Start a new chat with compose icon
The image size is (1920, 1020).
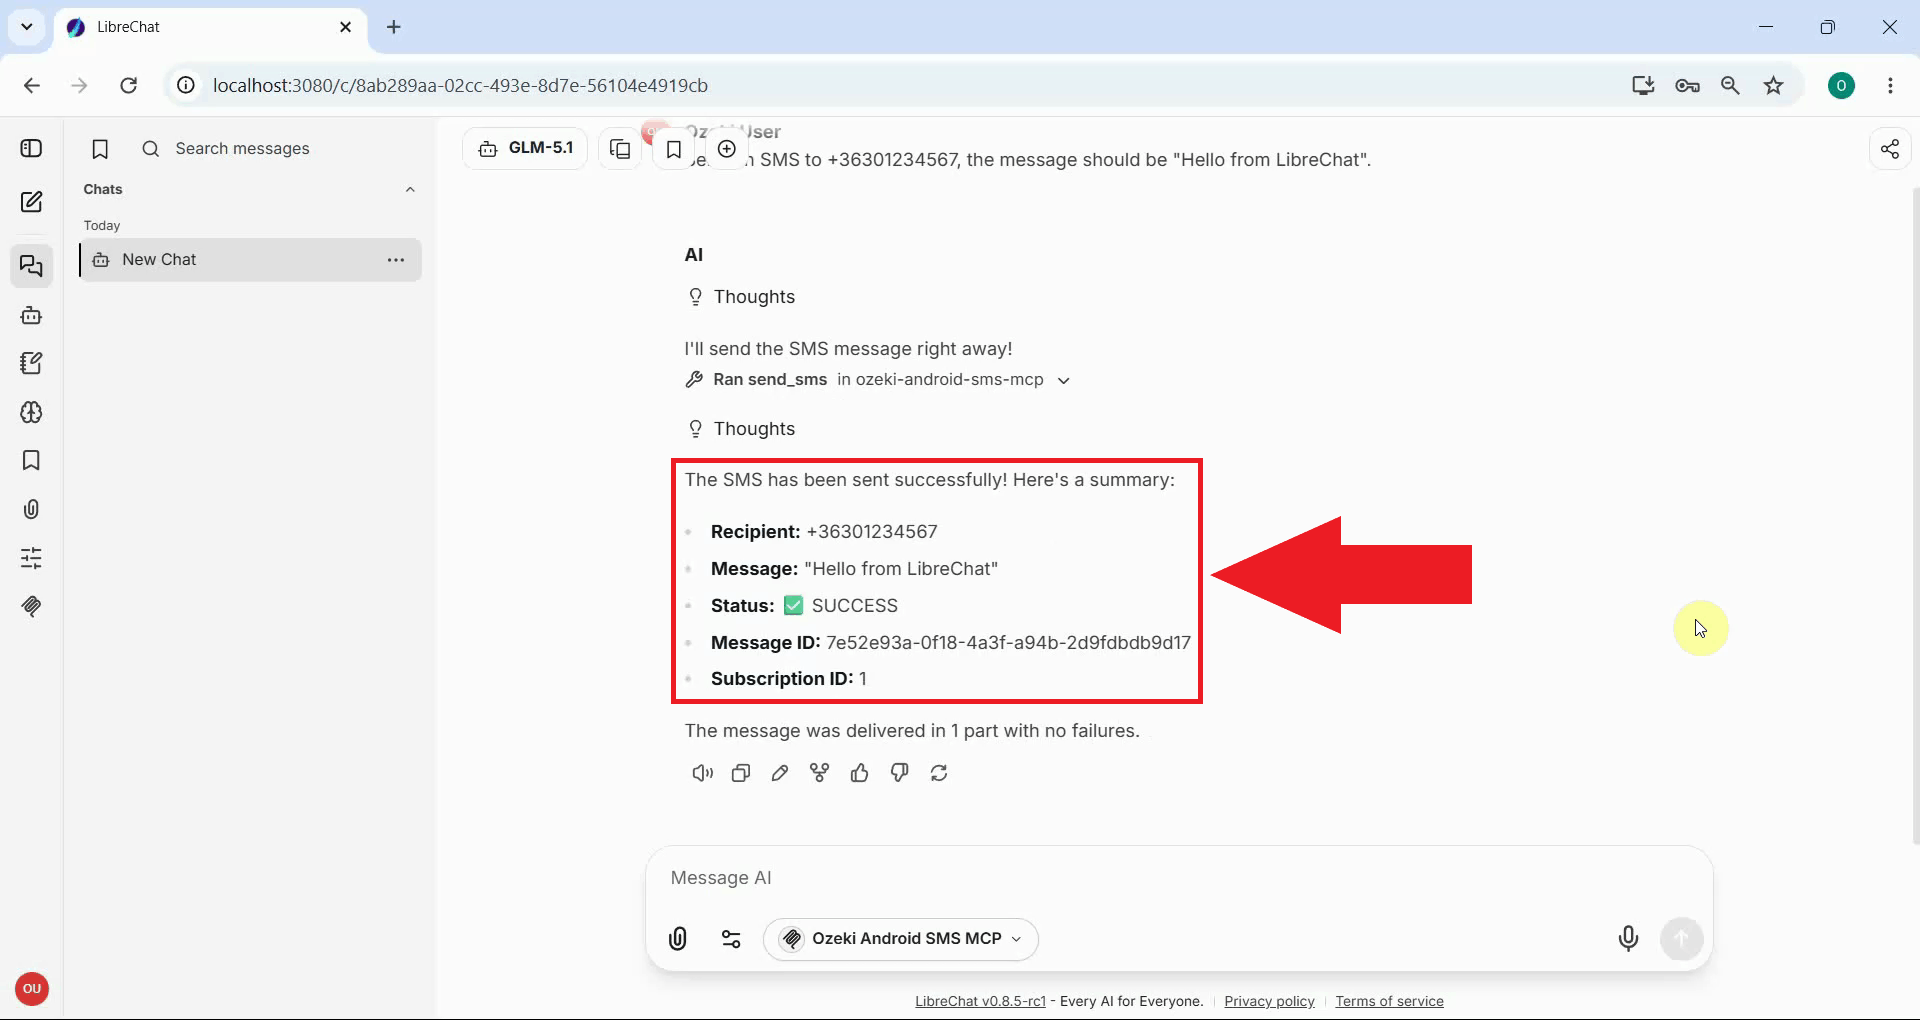tap(31, 202)
